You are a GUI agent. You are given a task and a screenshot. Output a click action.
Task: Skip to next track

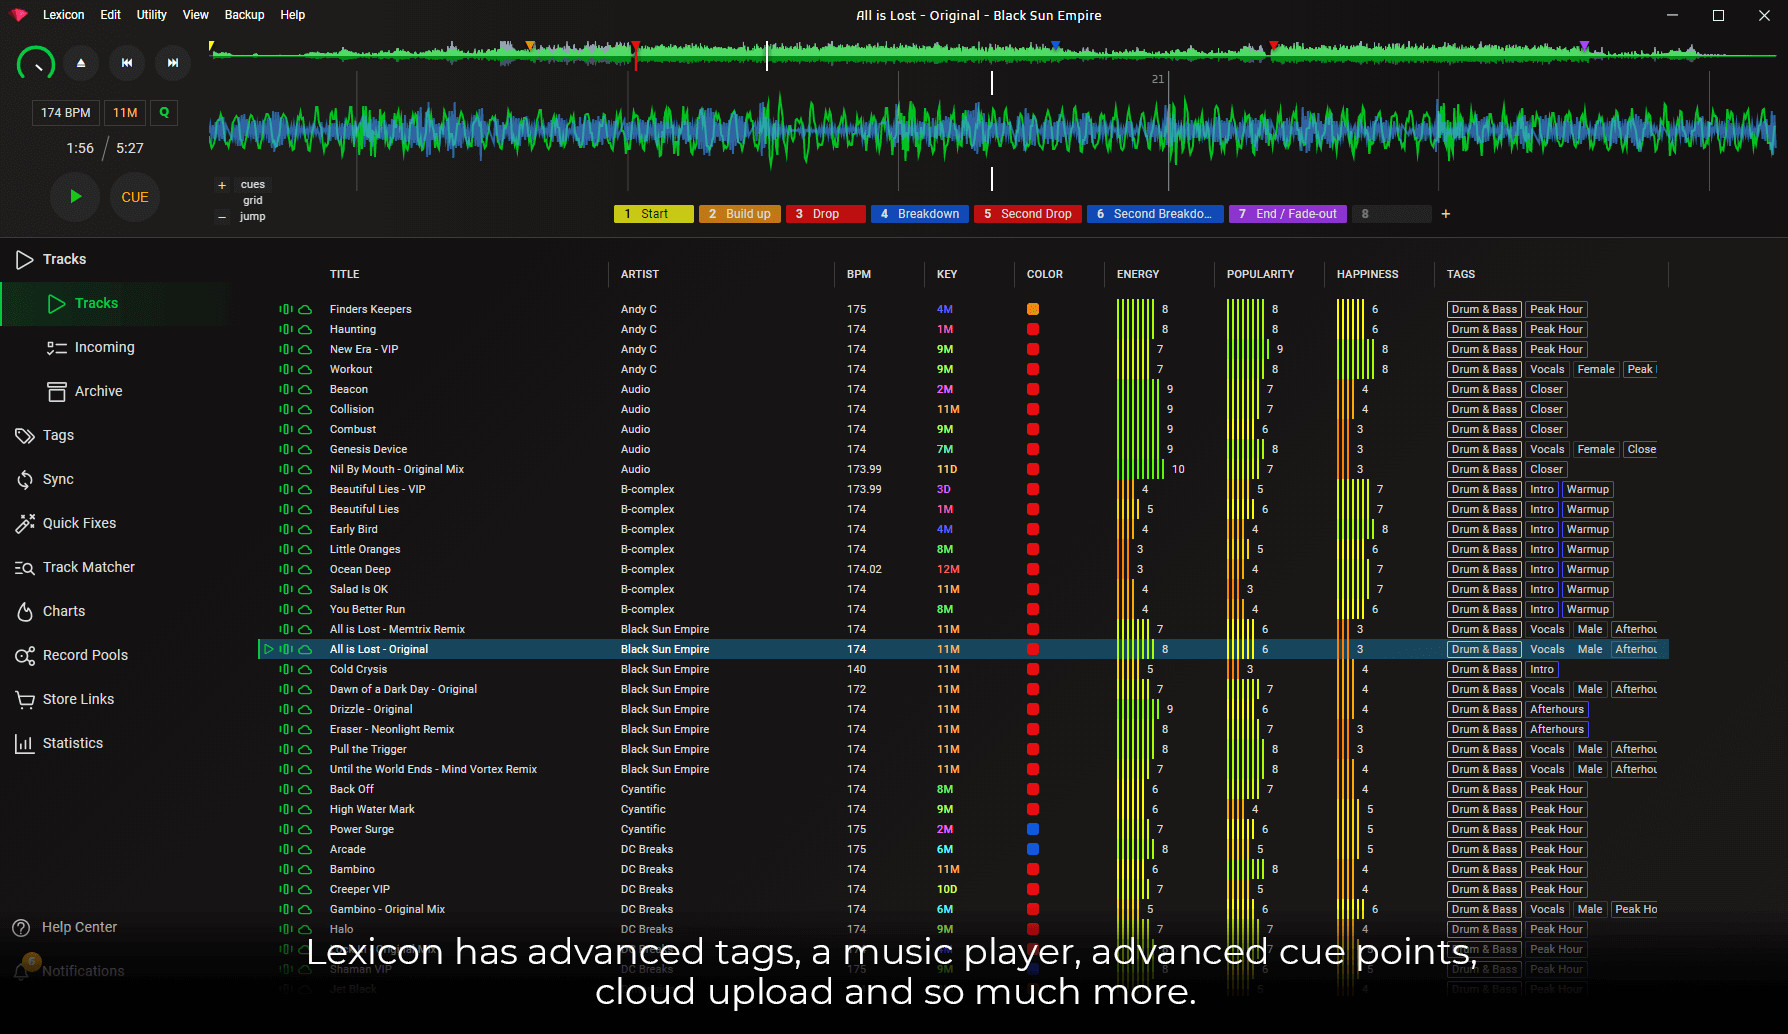[173, 63]
